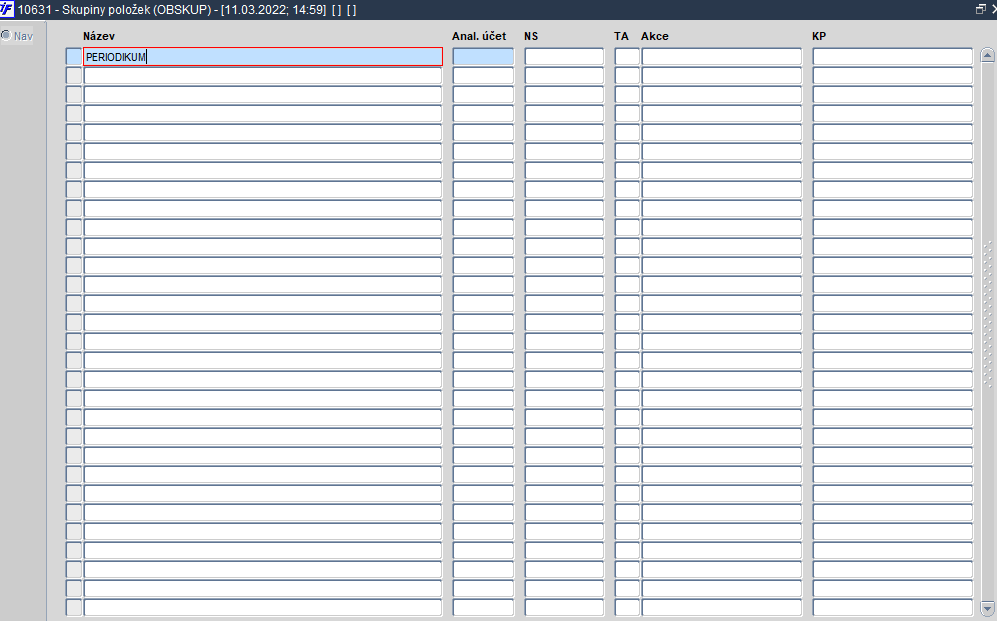This screenshot has width=997, height=621.
Task: Click the Anal. účet column header
Action: pyautogui.click(x=479, y=36)
